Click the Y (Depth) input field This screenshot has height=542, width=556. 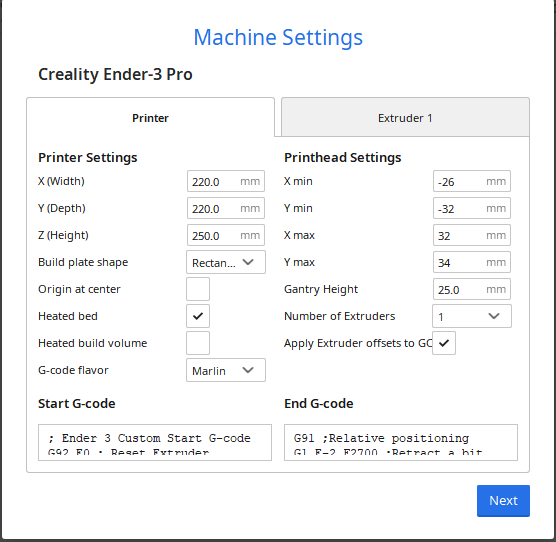226,208
